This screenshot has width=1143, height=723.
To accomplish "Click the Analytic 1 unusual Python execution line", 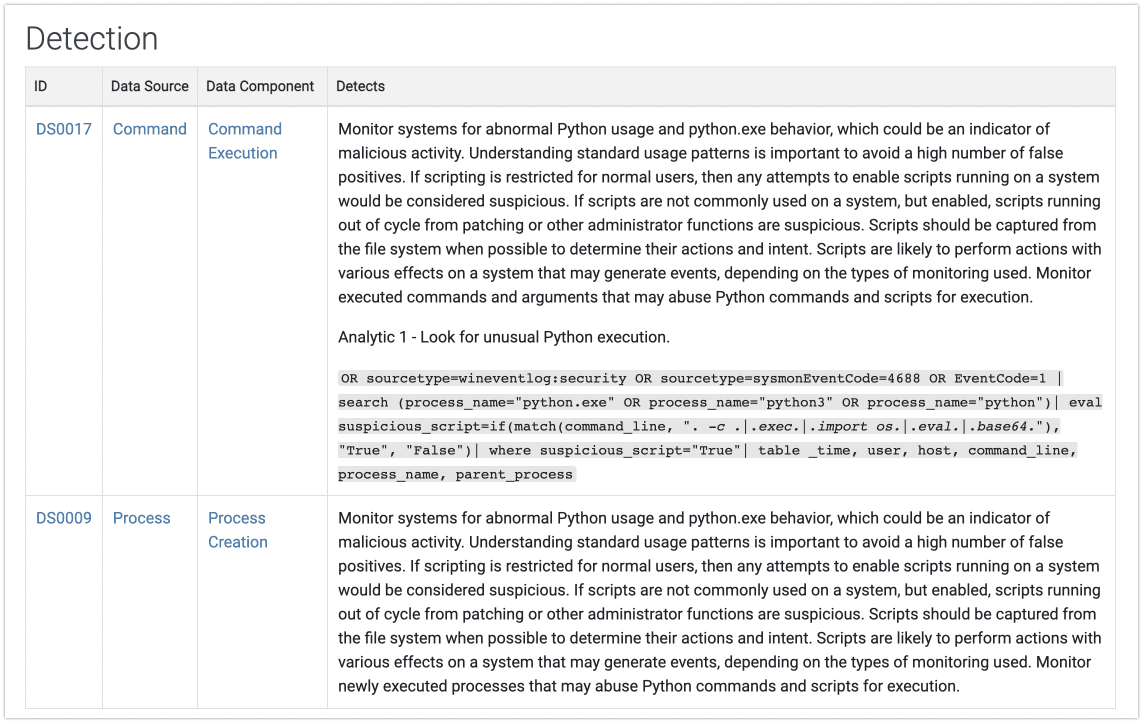I will 504,337.
